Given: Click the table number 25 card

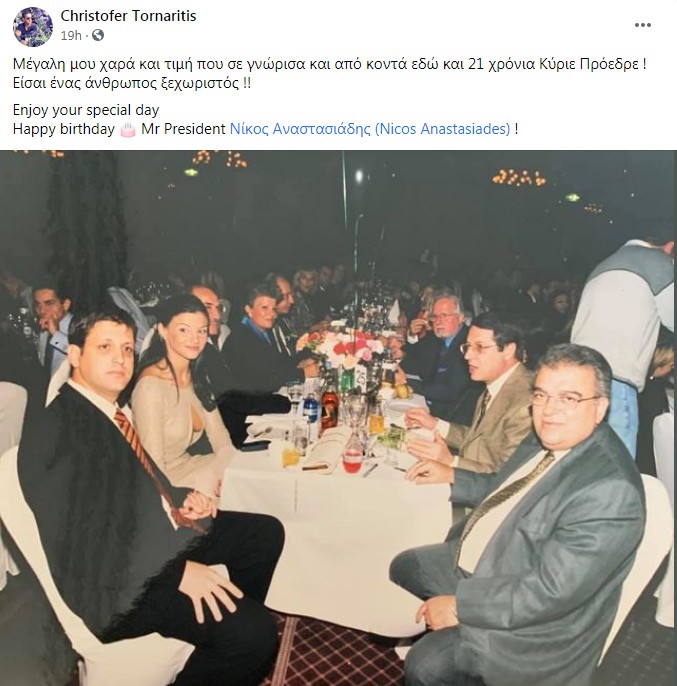Looking at the screenshot, I should (x=361, y=375).
